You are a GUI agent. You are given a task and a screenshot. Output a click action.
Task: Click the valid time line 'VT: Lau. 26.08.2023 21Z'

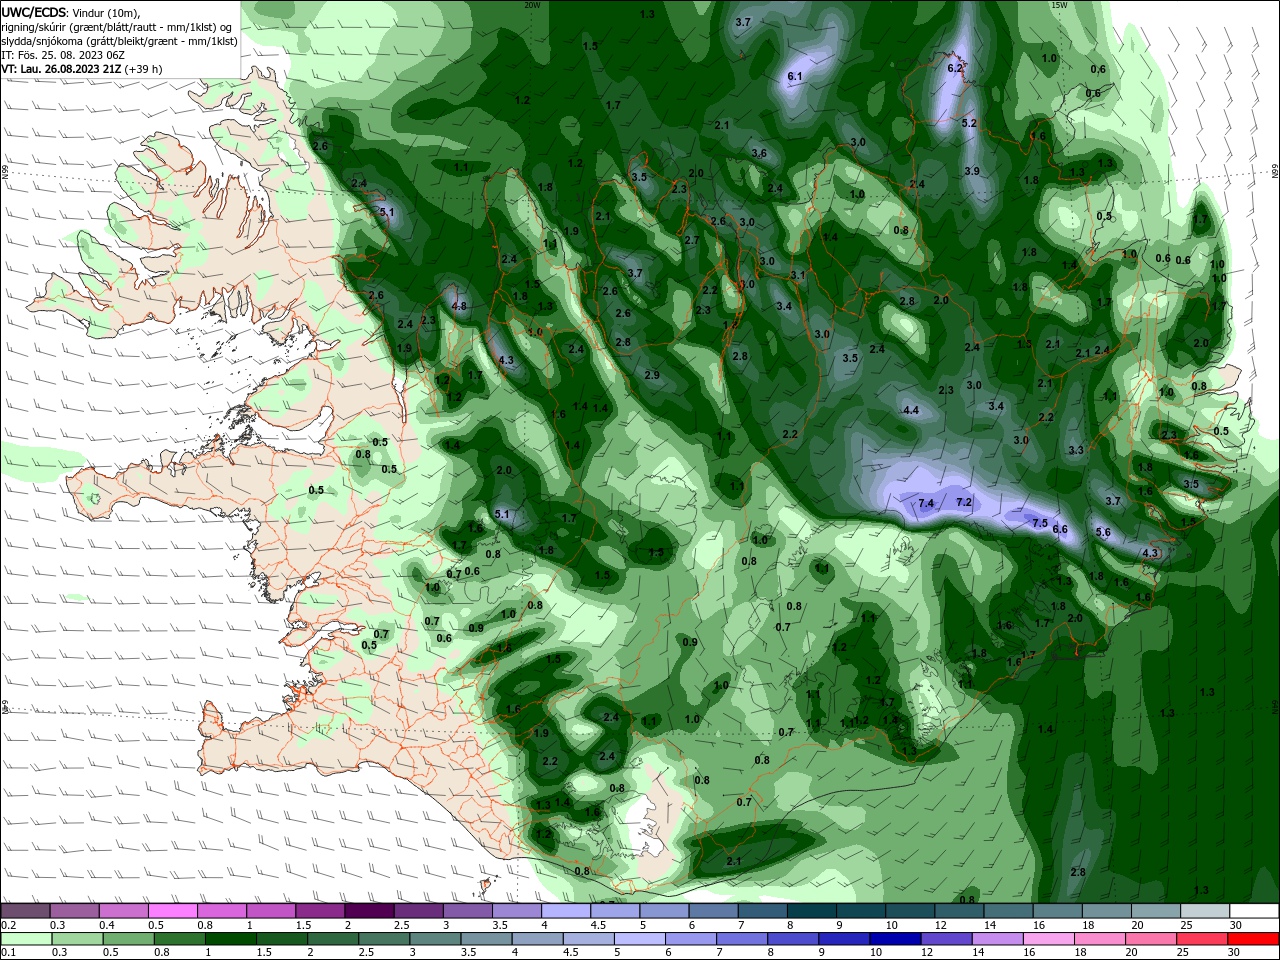[62, 69]
